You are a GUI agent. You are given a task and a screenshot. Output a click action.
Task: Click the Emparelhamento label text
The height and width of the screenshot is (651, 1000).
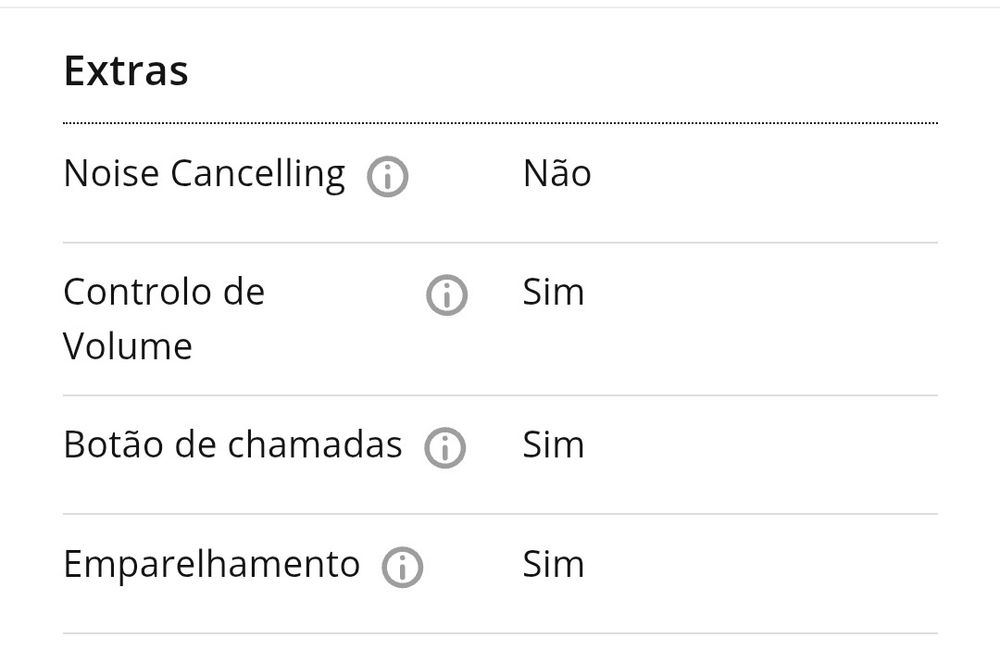pyautogui.click(x=211, y=564)
